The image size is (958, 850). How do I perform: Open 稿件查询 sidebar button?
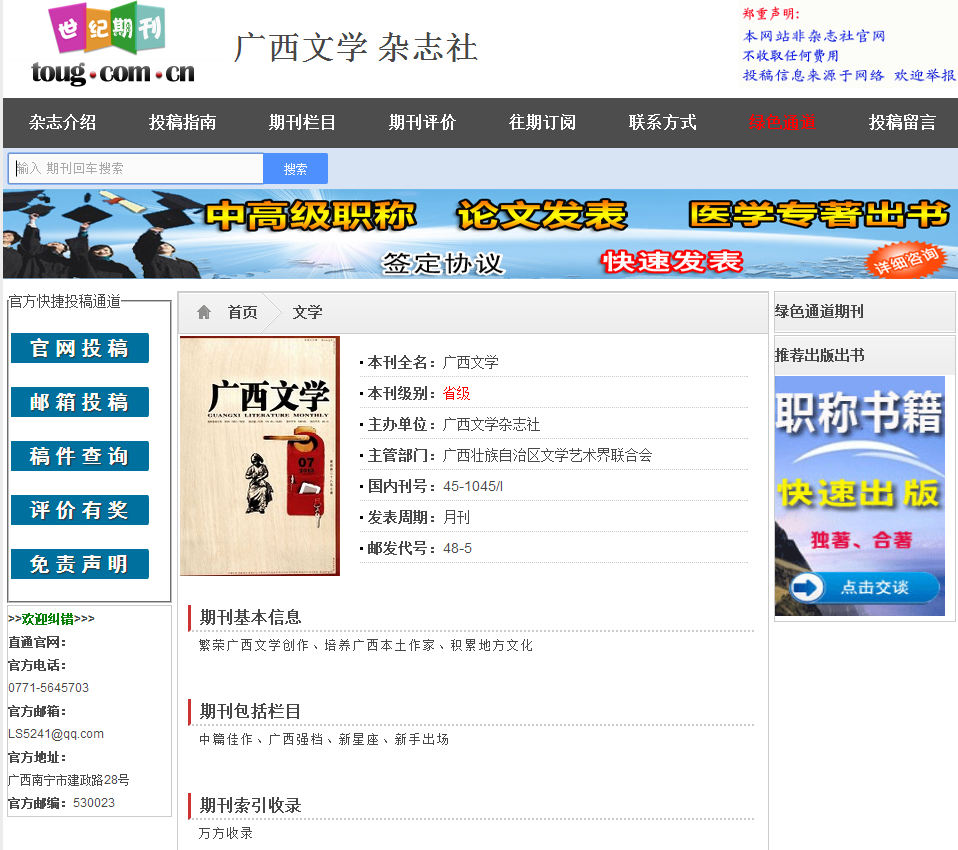click(80, 456)
